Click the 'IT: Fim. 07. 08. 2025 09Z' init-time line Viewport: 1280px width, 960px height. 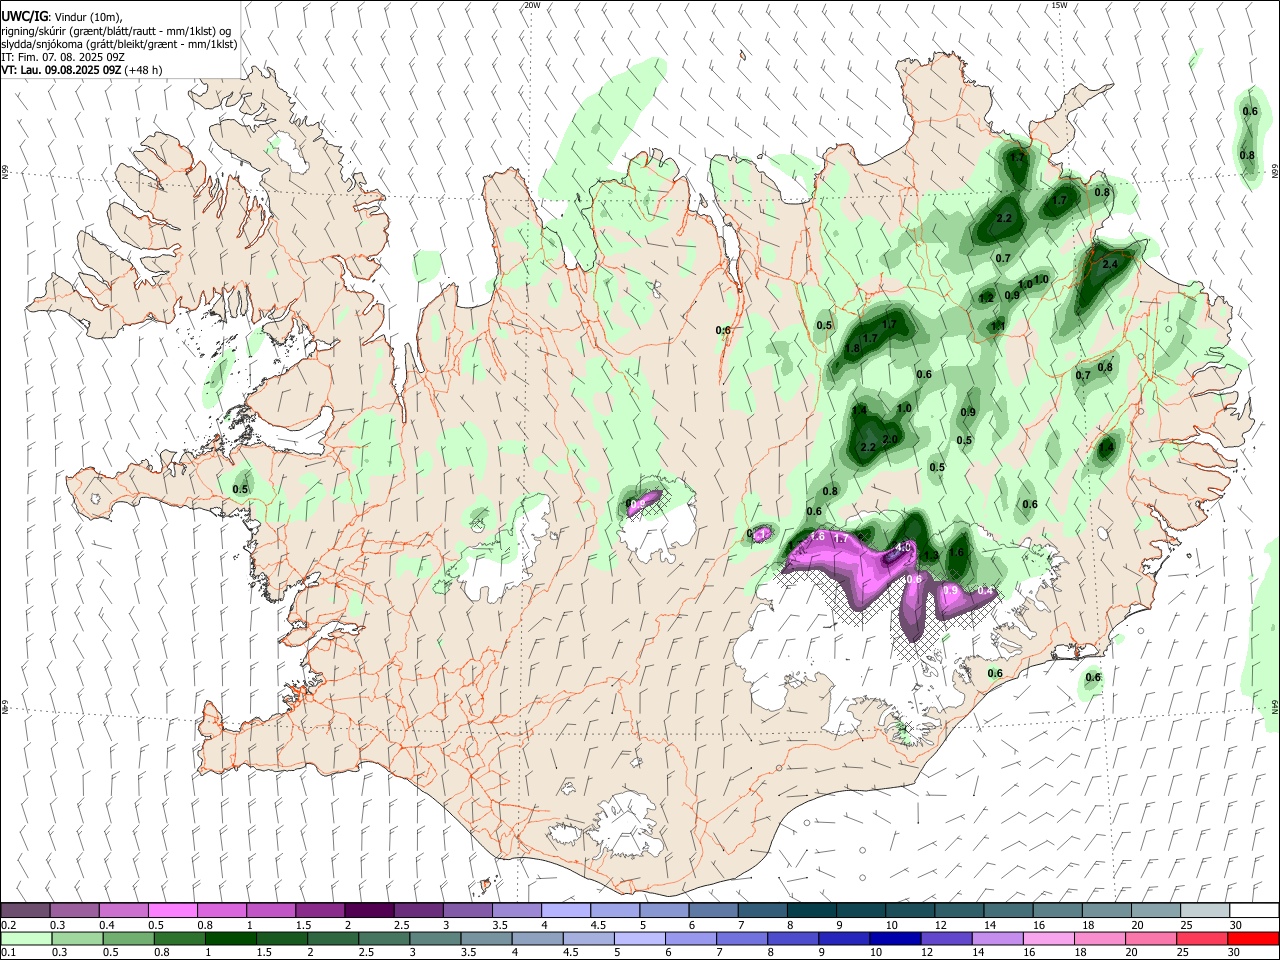[63, 57]
